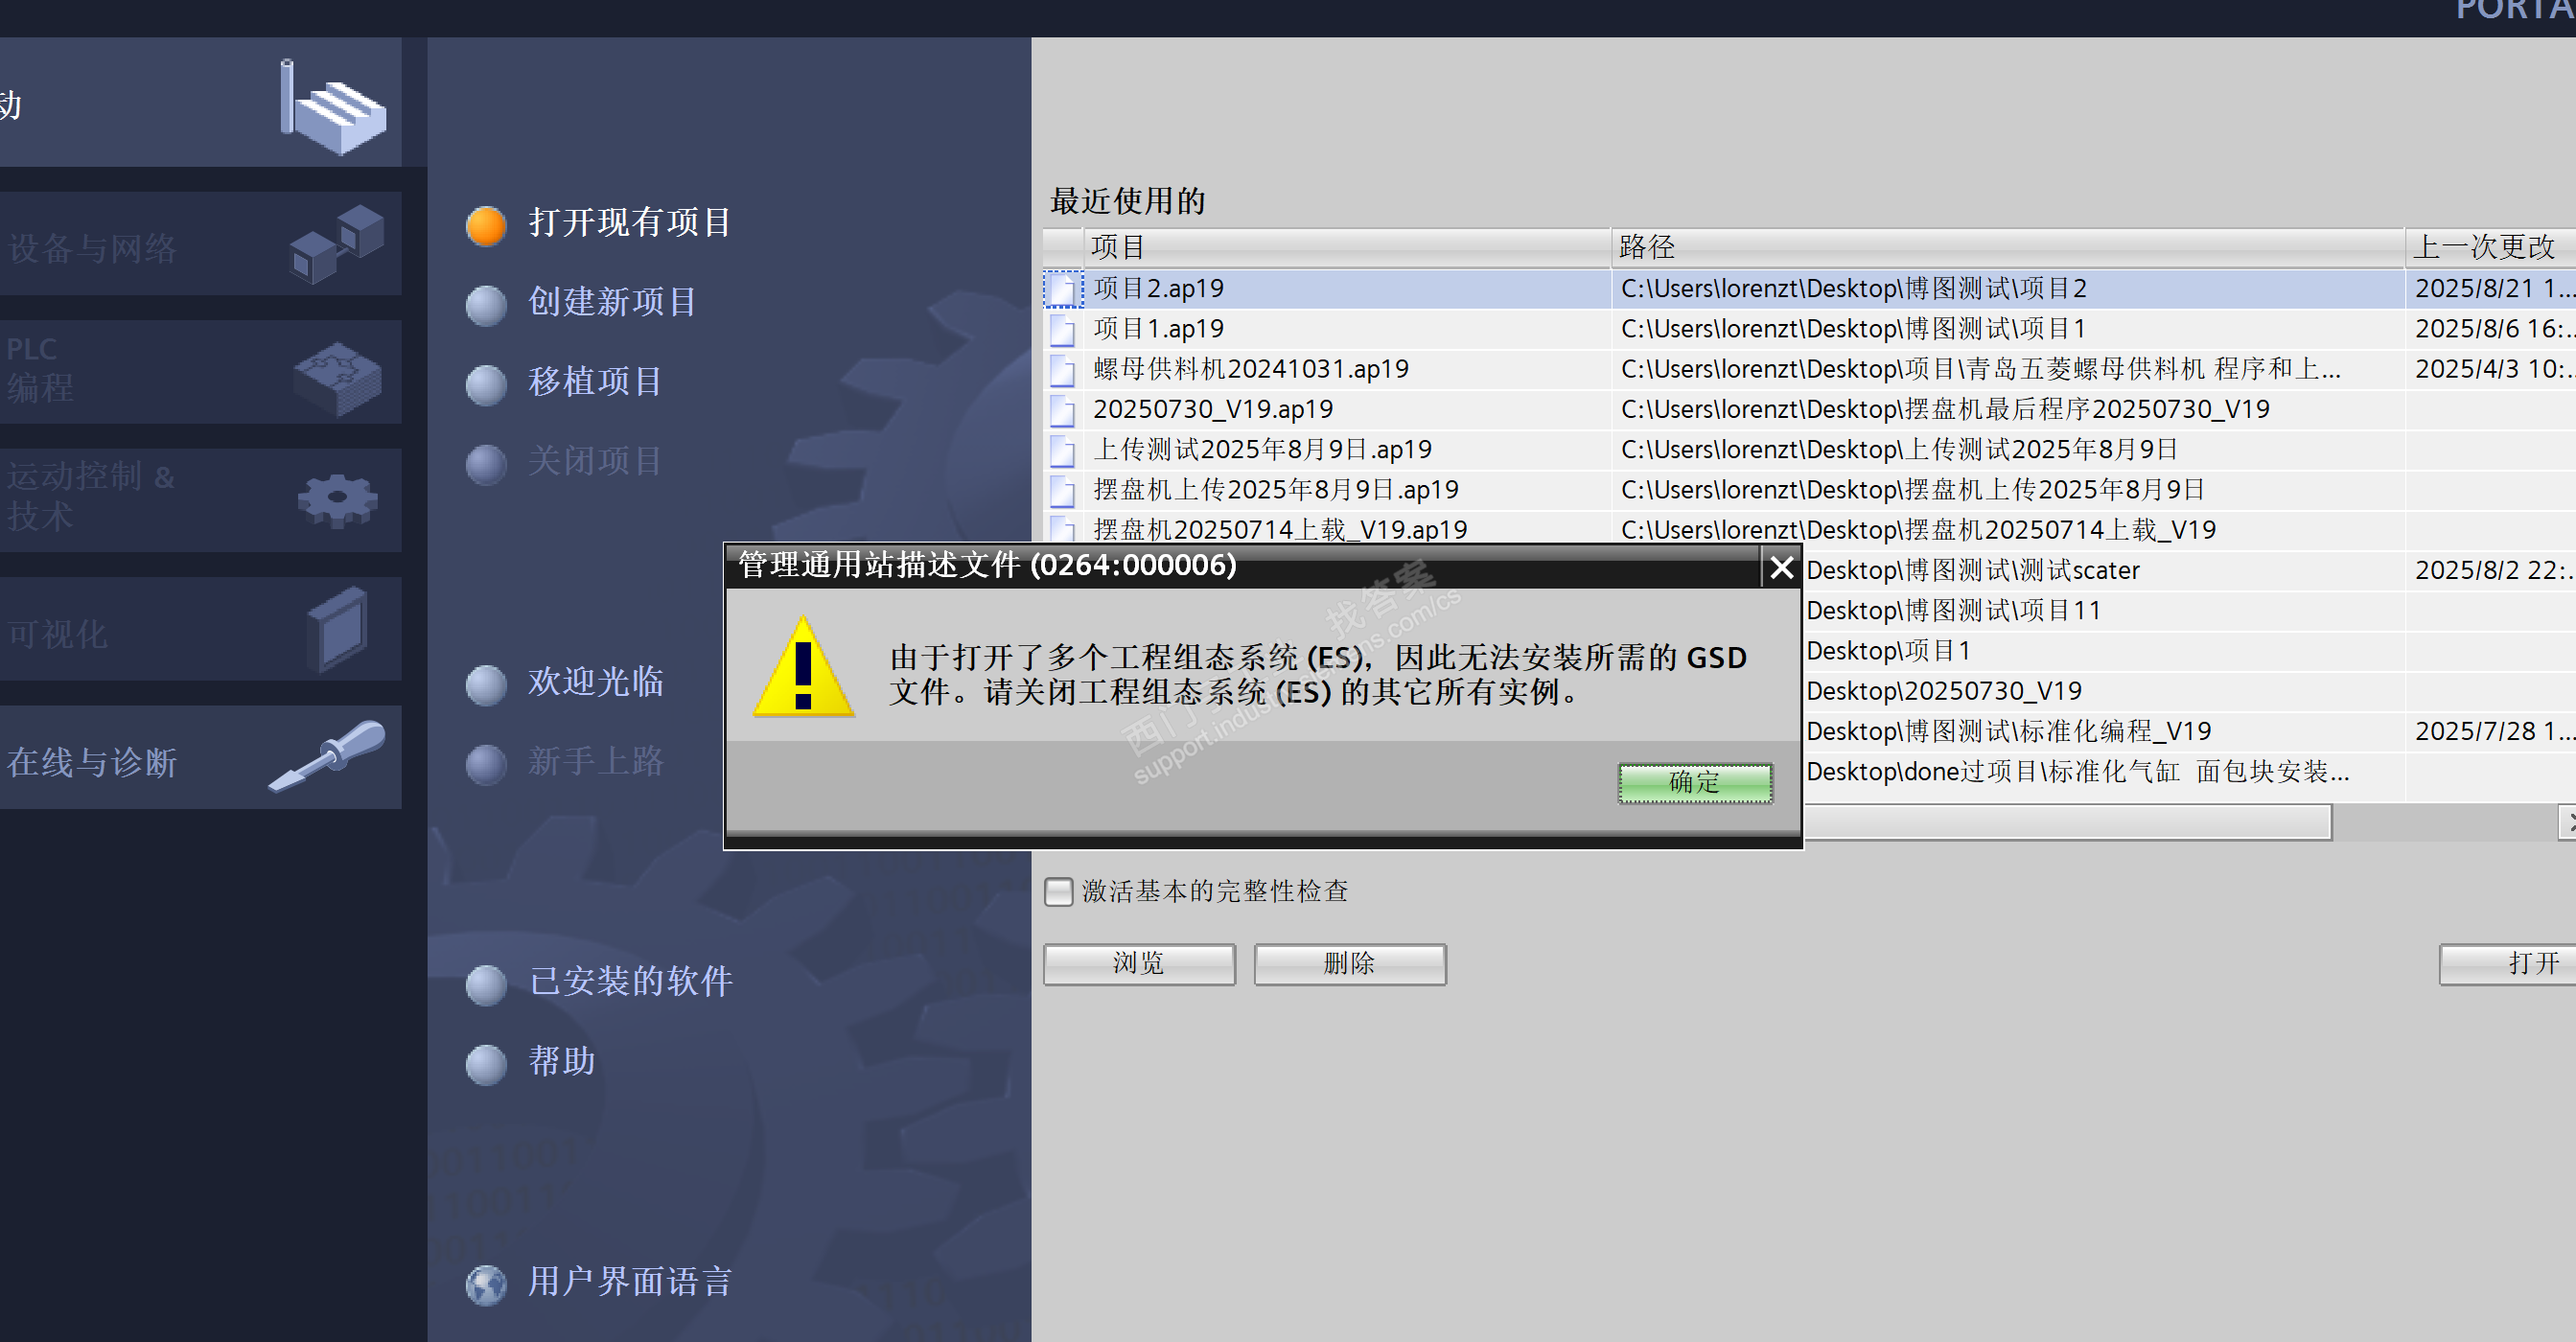Click the 浏览 browse button
The image size is (2576, 1342).
pyautogui.click(x=1139, y=964)
